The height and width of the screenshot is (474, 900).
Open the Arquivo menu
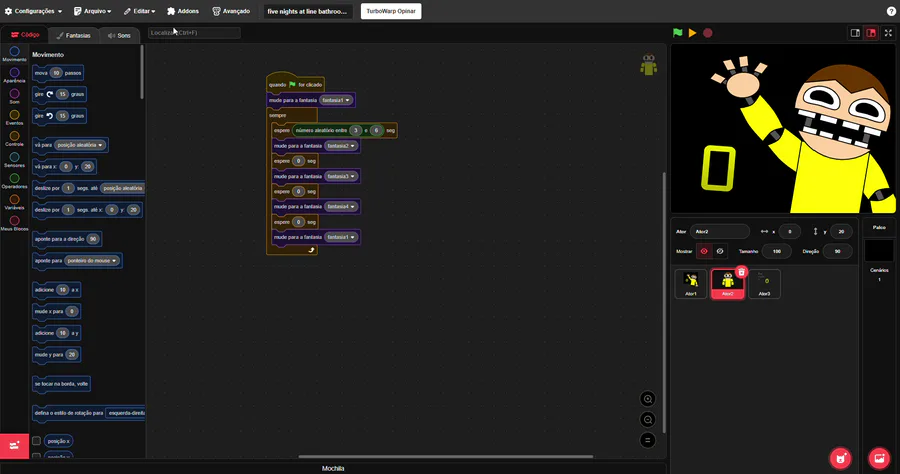coord(92,11)
